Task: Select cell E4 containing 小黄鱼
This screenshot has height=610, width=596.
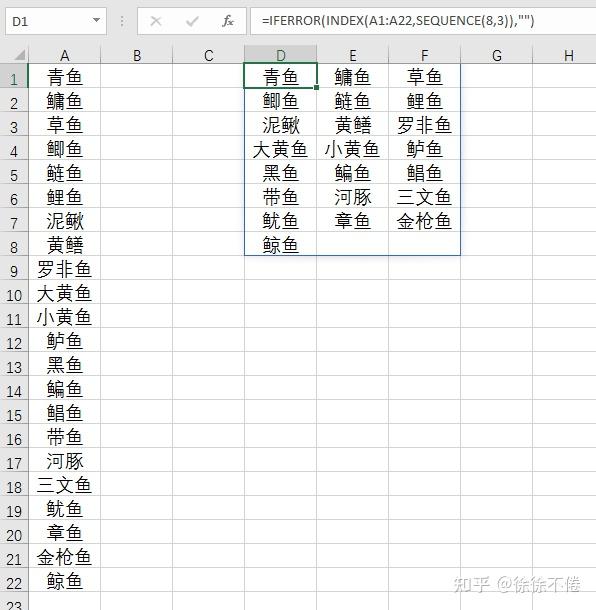Action: (352, 148)
